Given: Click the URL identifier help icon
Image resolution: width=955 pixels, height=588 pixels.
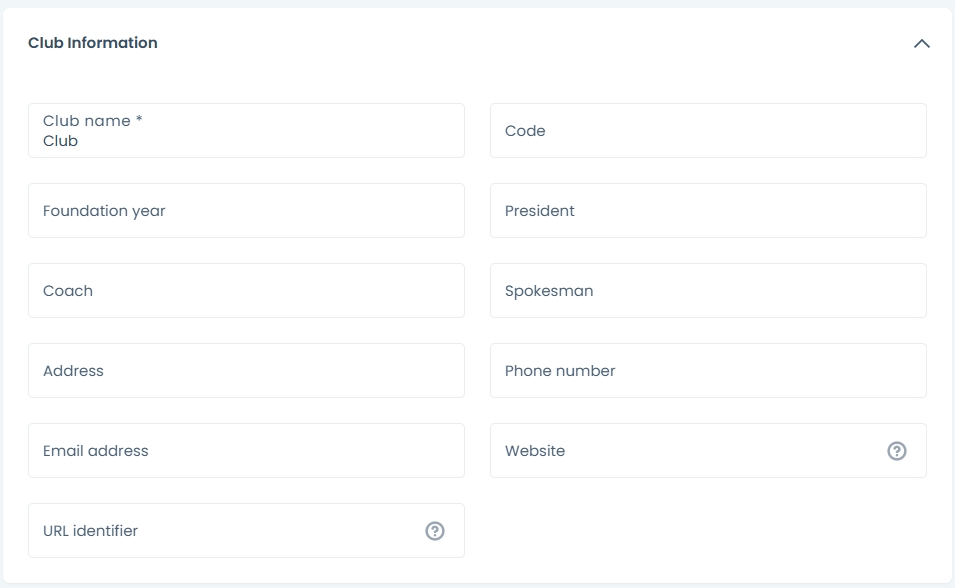Looking at the screenshot, I should pyautogui.click(x=435, y=531).
